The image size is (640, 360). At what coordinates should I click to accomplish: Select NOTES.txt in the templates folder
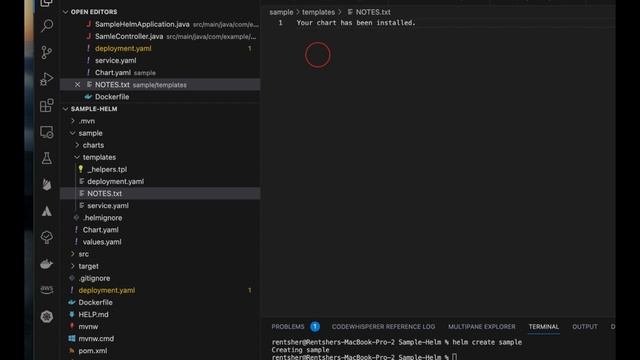pos(160,193)
